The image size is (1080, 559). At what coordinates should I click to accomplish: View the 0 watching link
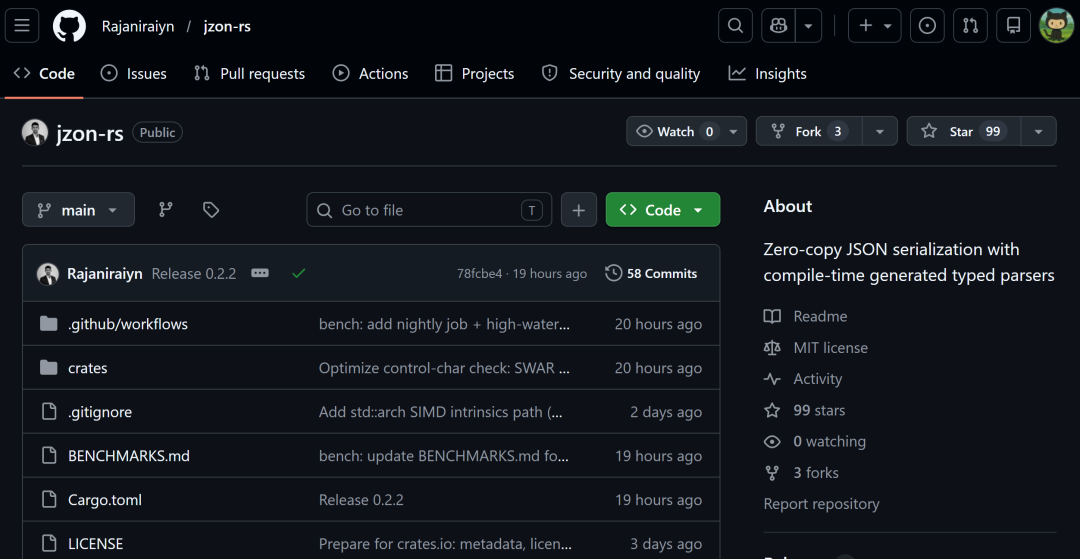pyautogui.click(x=815, y=442)
